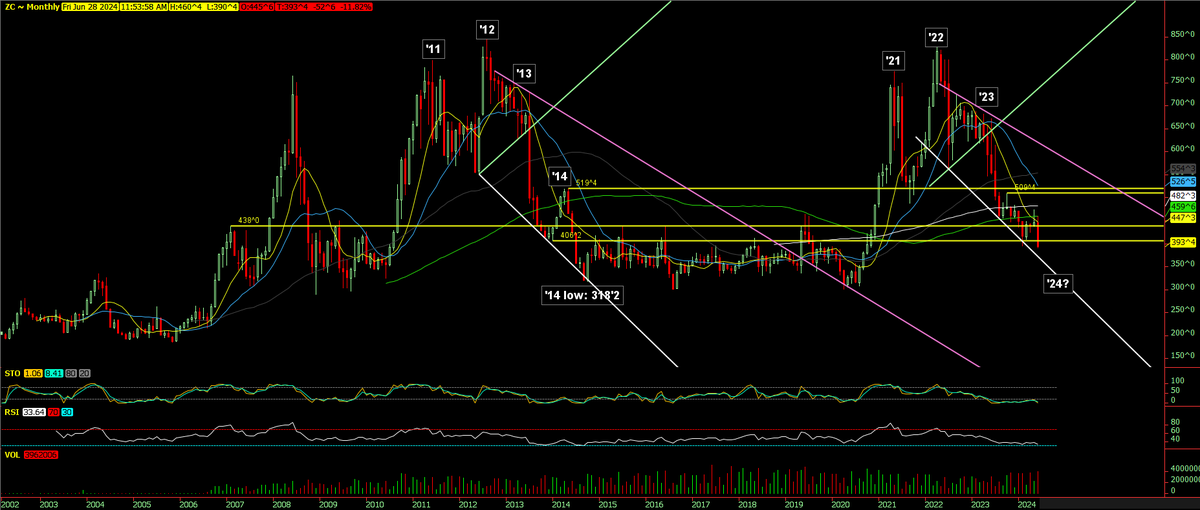Screen dimensions: 1200x510
Task: Select the green 459^6 price axis tag
Action: pos(1183,207)
